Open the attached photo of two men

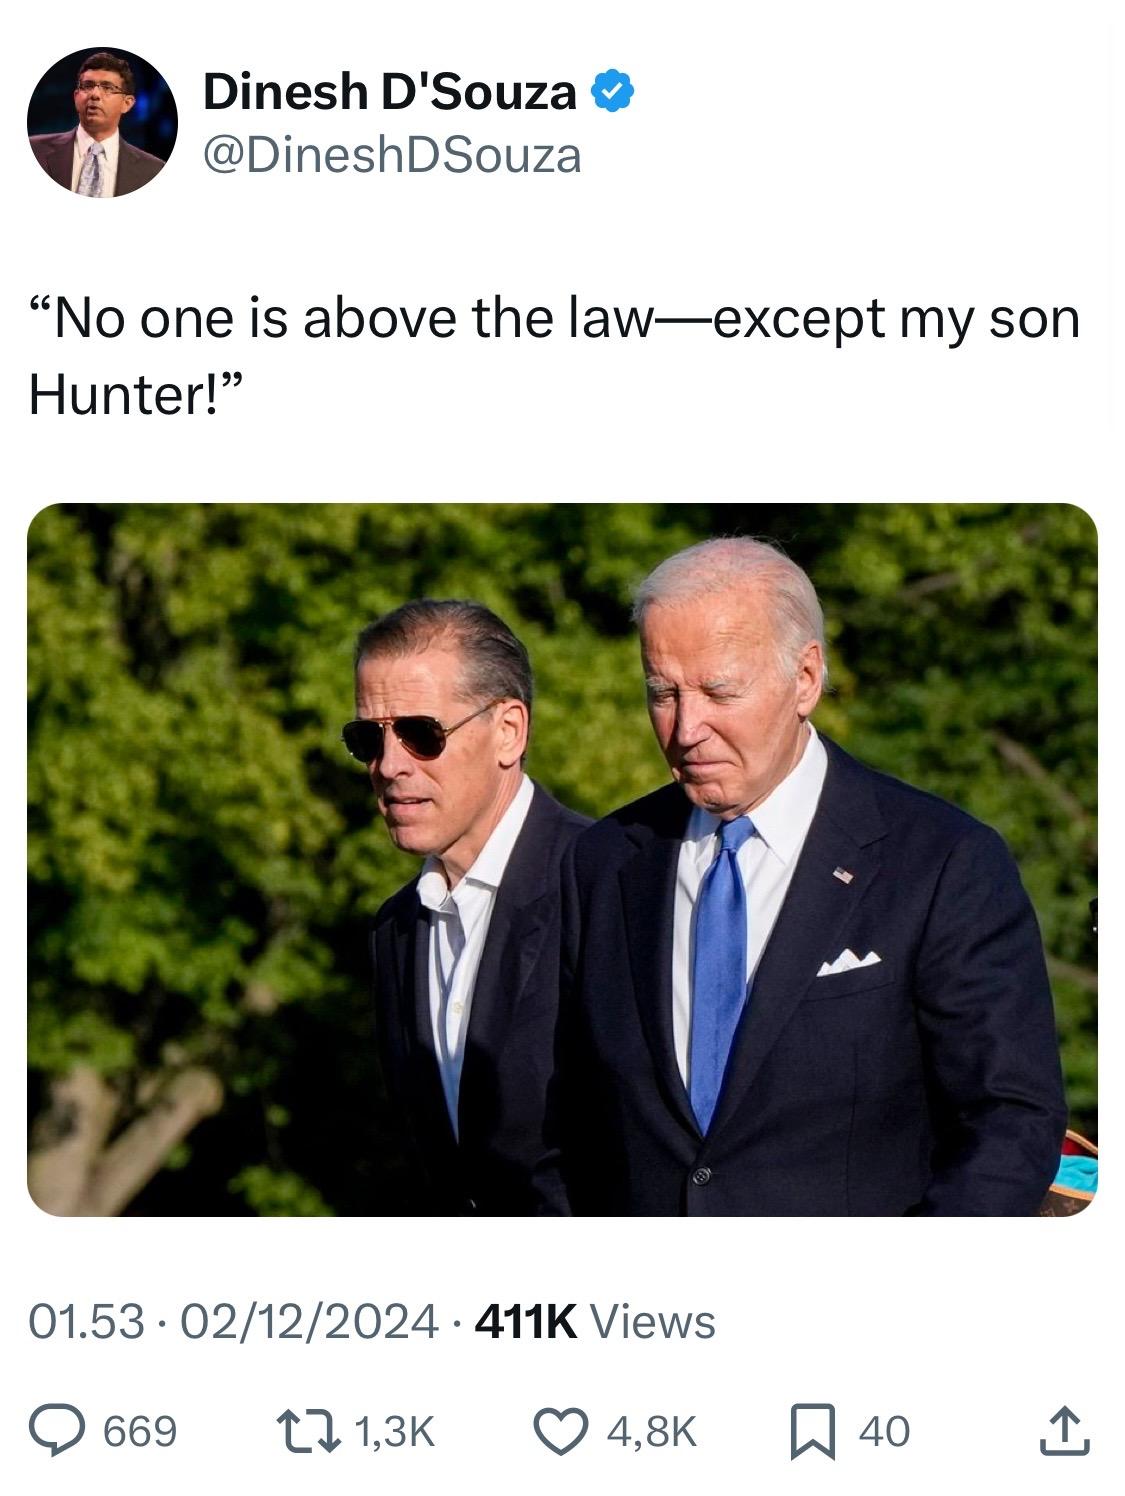(562, 859)
